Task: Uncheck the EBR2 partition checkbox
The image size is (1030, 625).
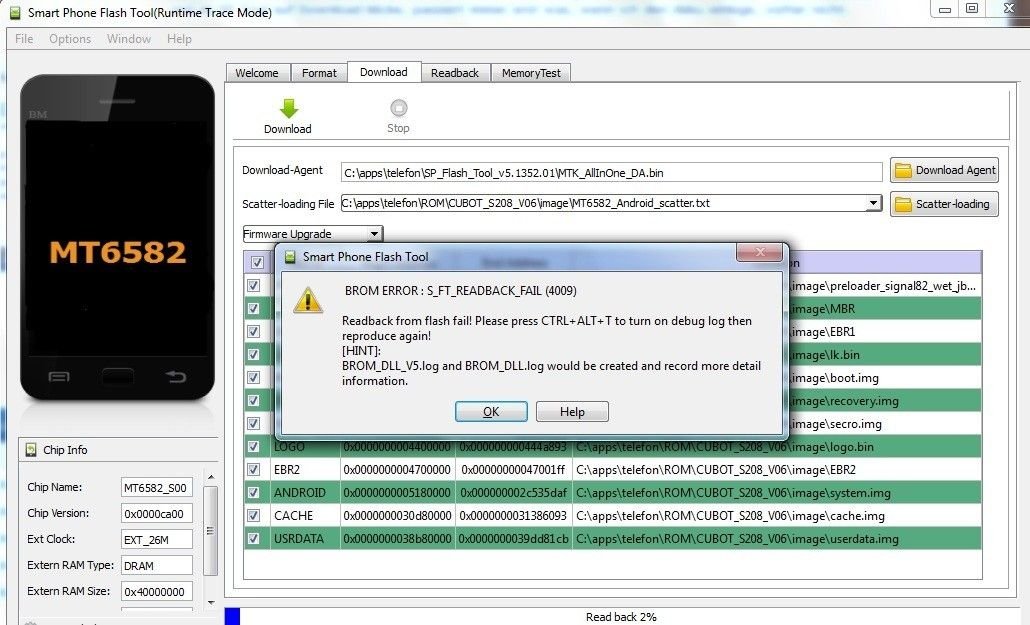Action: (254, 470)
